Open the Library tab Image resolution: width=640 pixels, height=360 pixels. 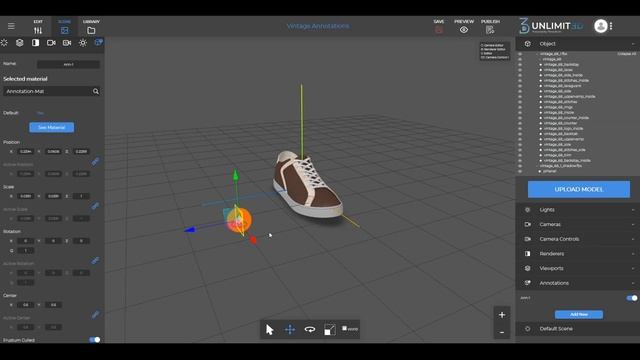point(91,27)
